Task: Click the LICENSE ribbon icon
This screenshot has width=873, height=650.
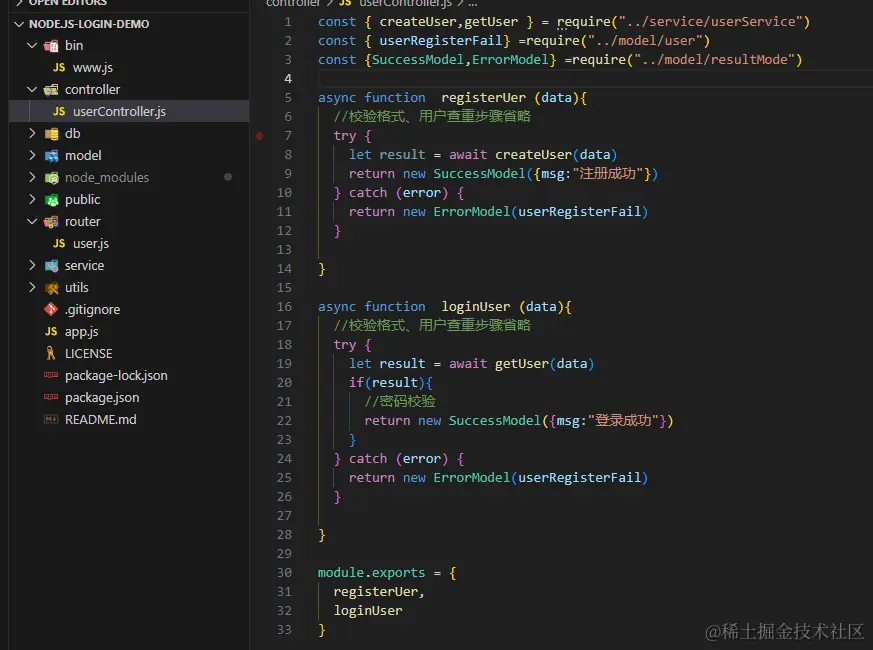Action: pyautogui.click(x=51, y=353)
